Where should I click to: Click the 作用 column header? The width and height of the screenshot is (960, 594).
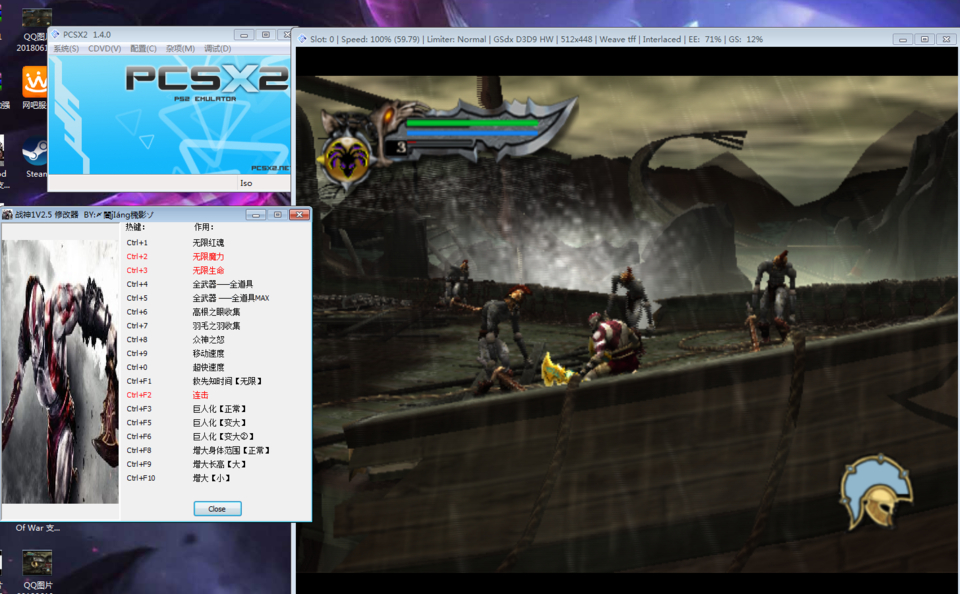tap(204, 227)
